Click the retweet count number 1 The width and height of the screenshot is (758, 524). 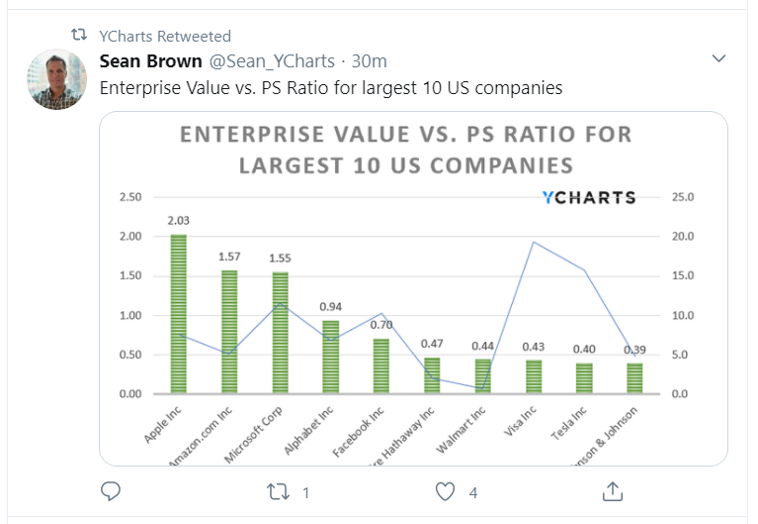(306, 492)
